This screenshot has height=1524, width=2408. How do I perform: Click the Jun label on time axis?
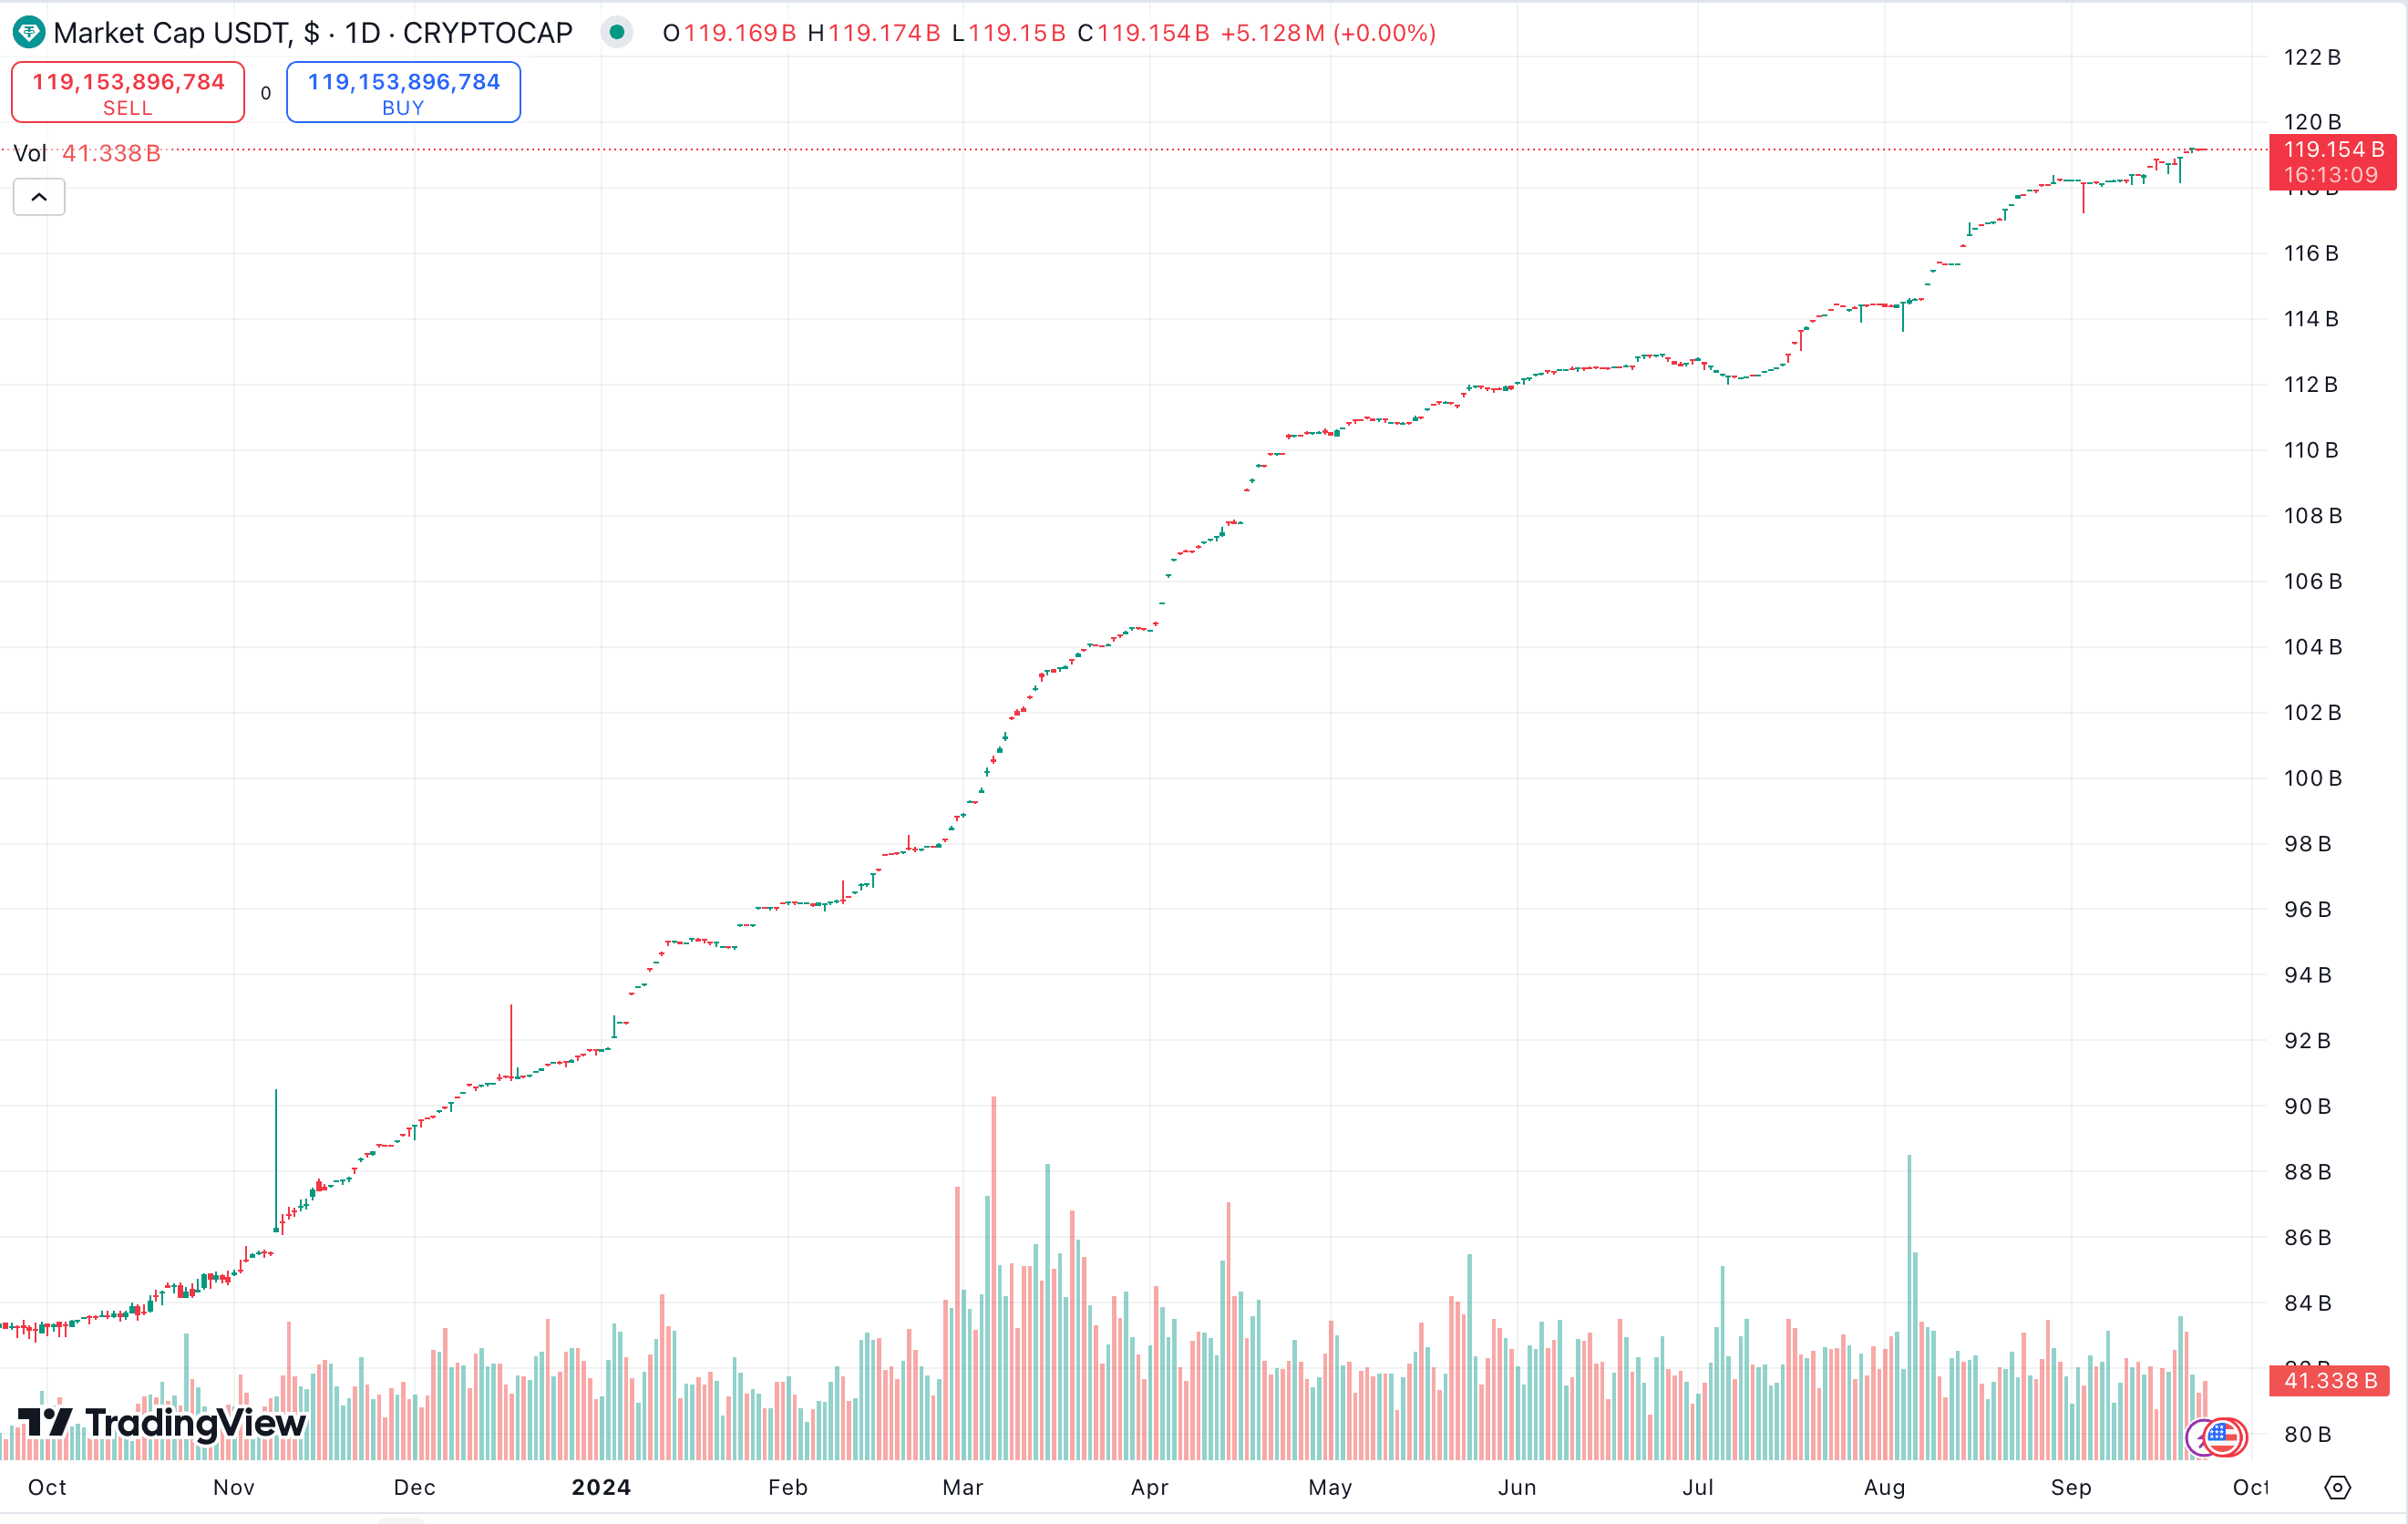(1517, 1487)
